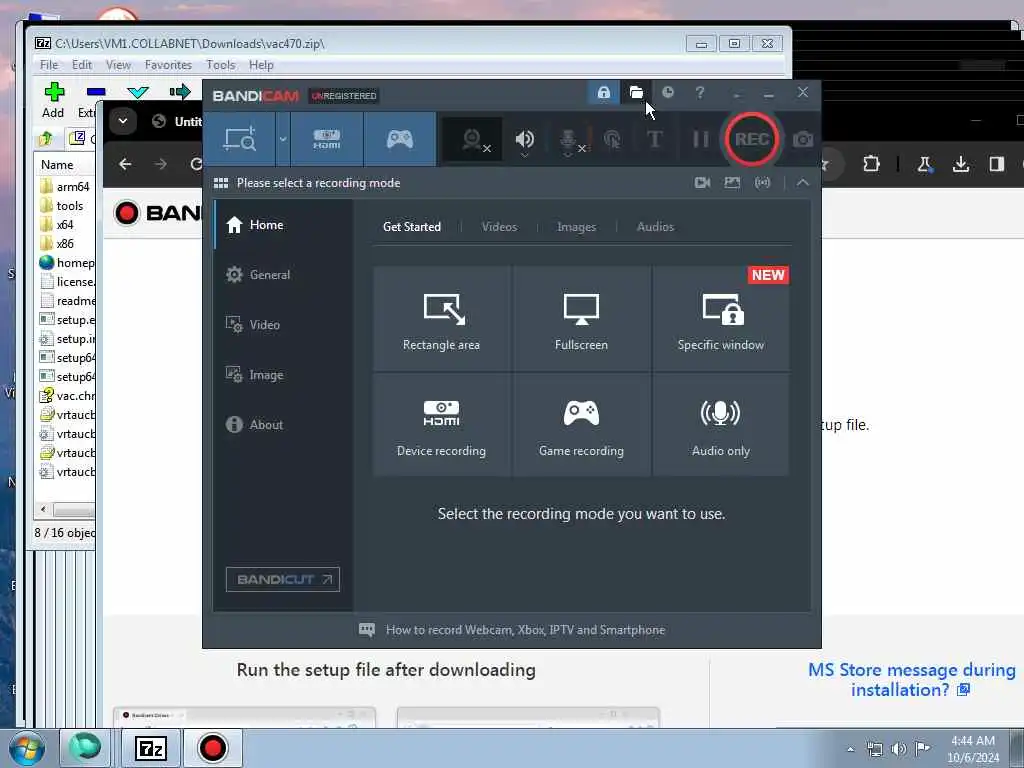The image size is (1024, 768).
Task: Take a screenshot with the camera icon
Action: tap(803, 139)
